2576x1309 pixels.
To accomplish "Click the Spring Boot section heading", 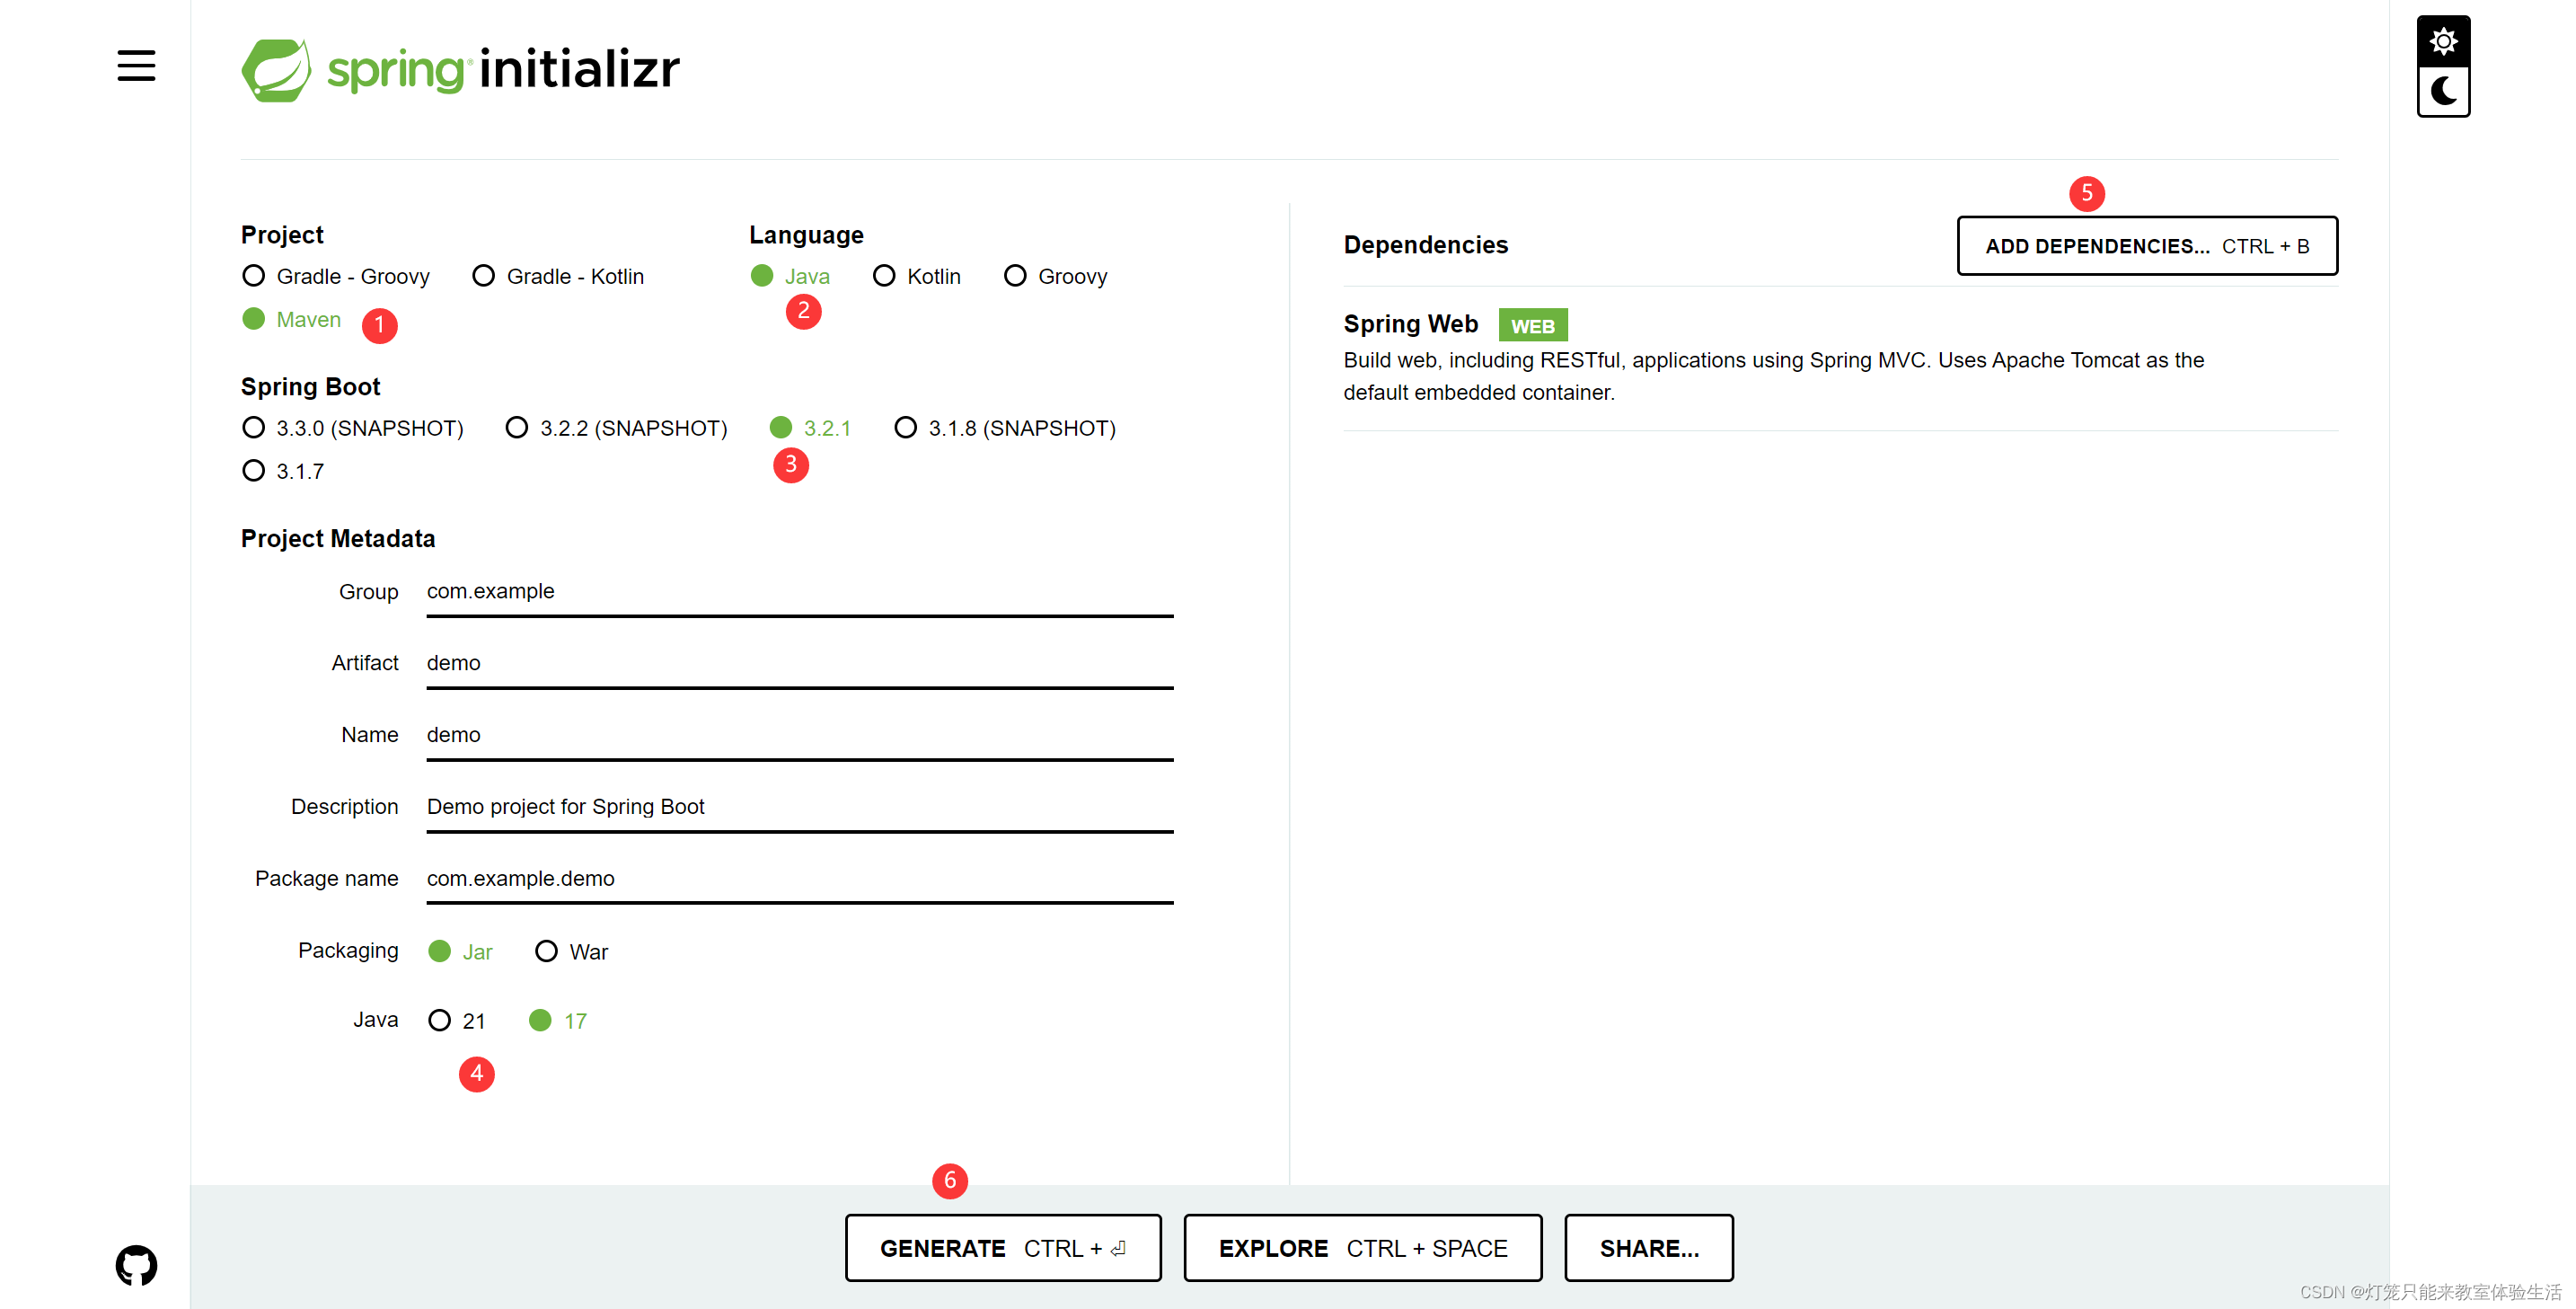I will 310,387.
